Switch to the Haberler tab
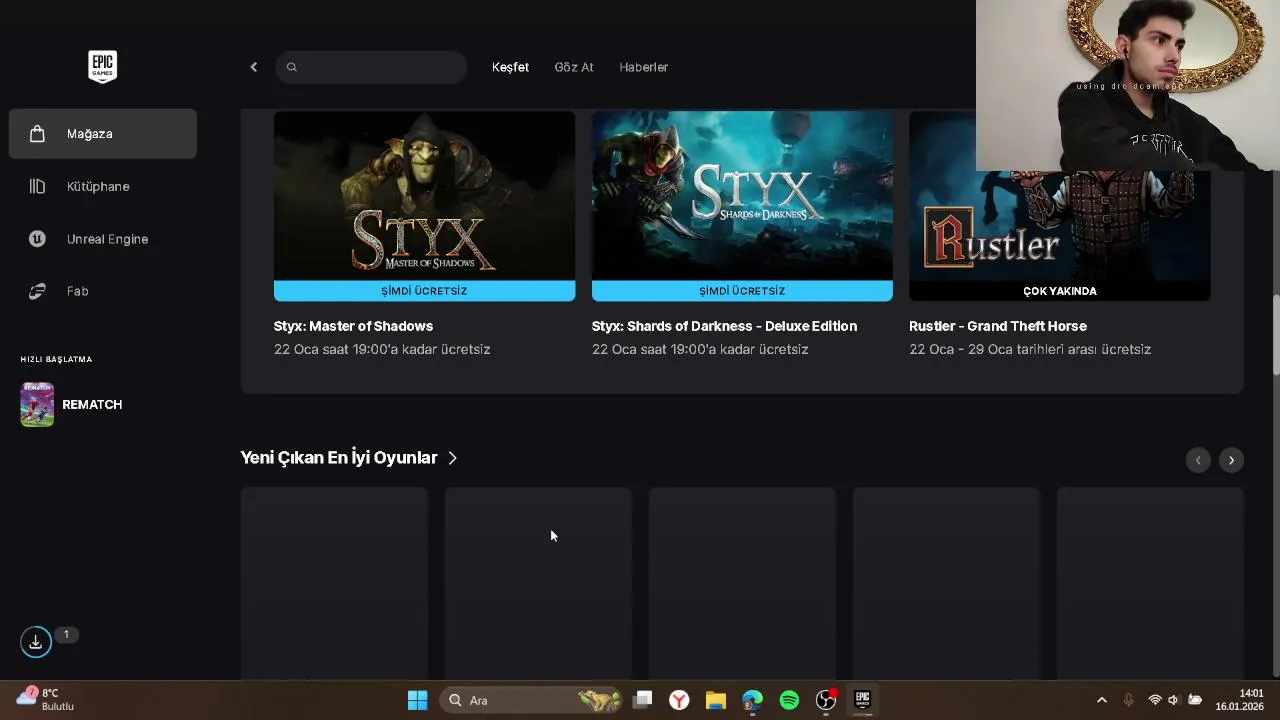Viewport: 1280px width, 720px height. pyautogui.click(x=643, y=67)
